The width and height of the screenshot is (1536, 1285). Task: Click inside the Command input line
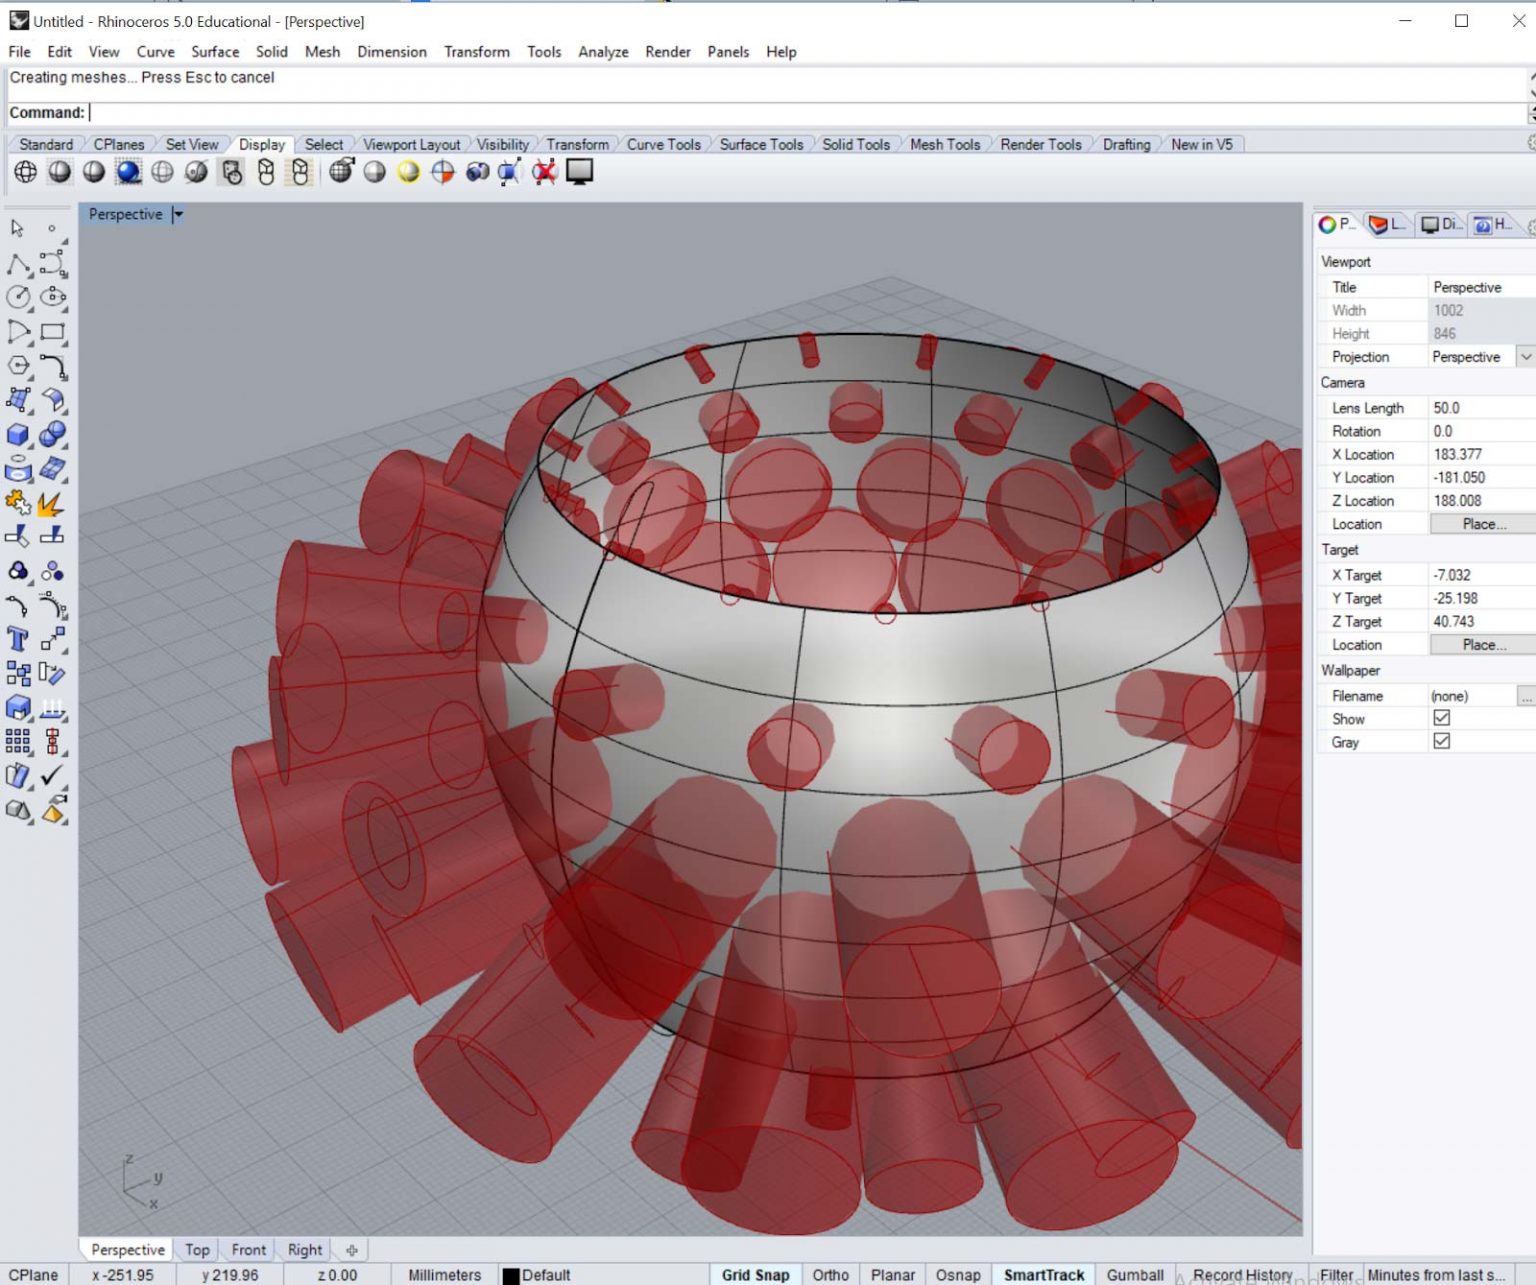(x=300, y=112)
